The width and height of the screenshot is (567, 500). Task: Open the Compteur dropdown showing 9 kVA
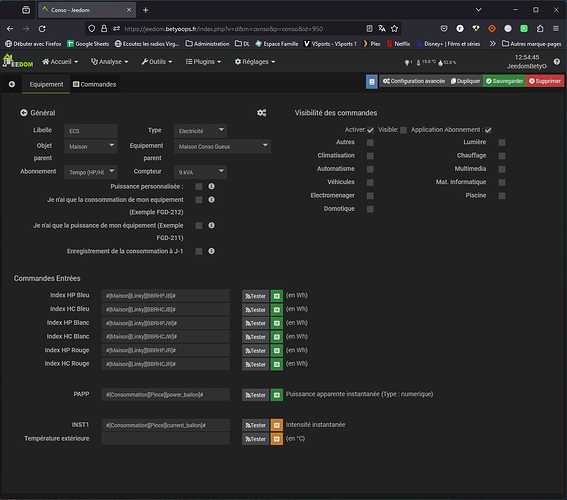click(x=200, y=172)
